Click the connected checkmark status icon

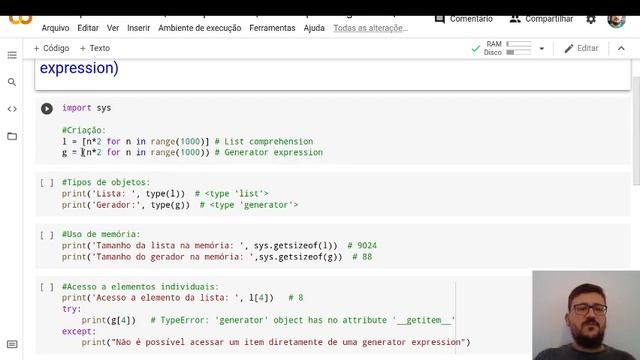476,49
